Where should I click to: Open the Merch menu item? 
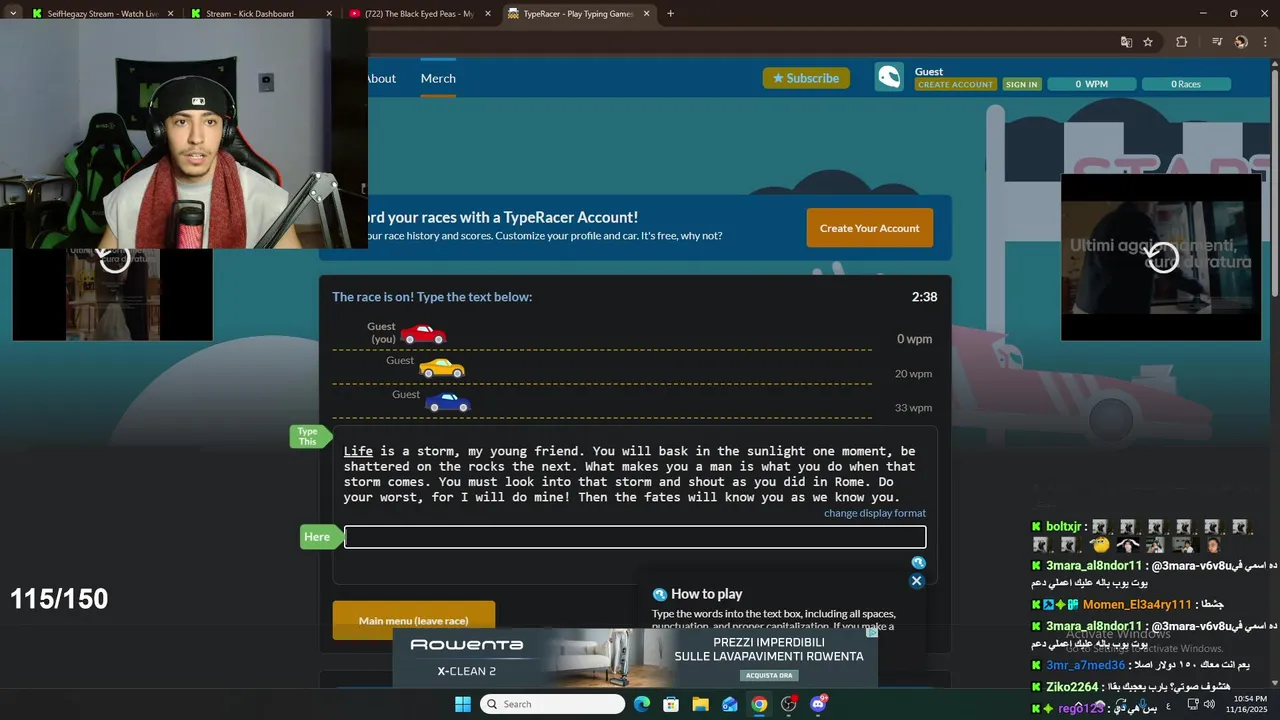[438, 78]
